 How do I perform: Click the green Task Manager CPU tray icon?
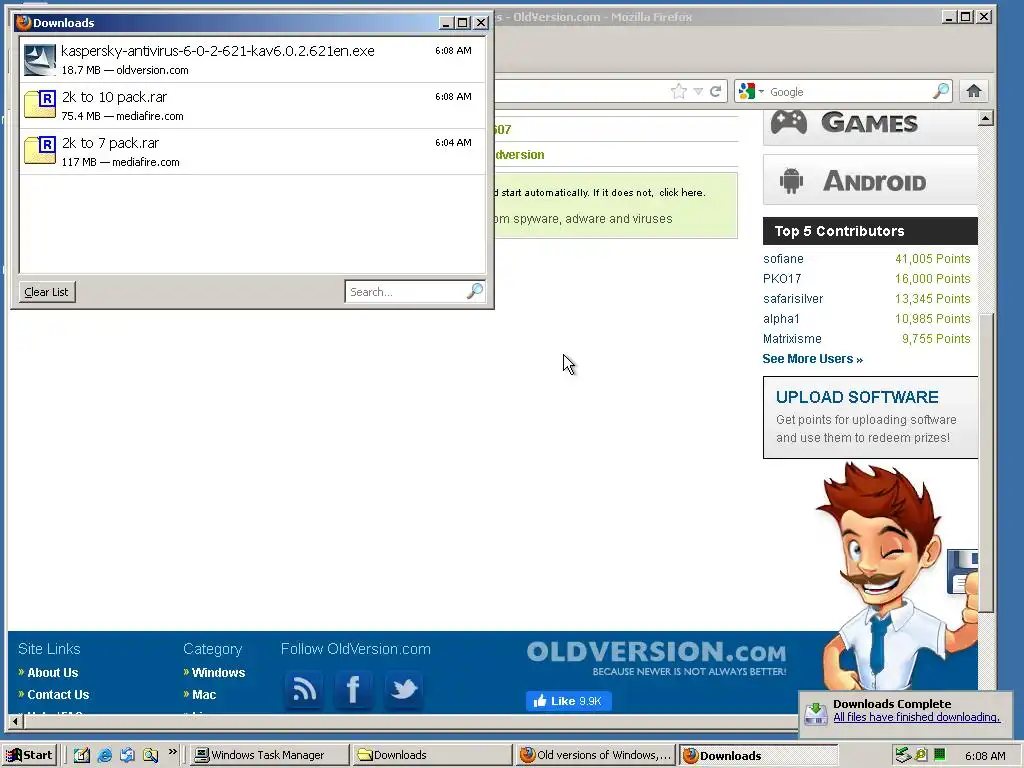coord(940,755)
